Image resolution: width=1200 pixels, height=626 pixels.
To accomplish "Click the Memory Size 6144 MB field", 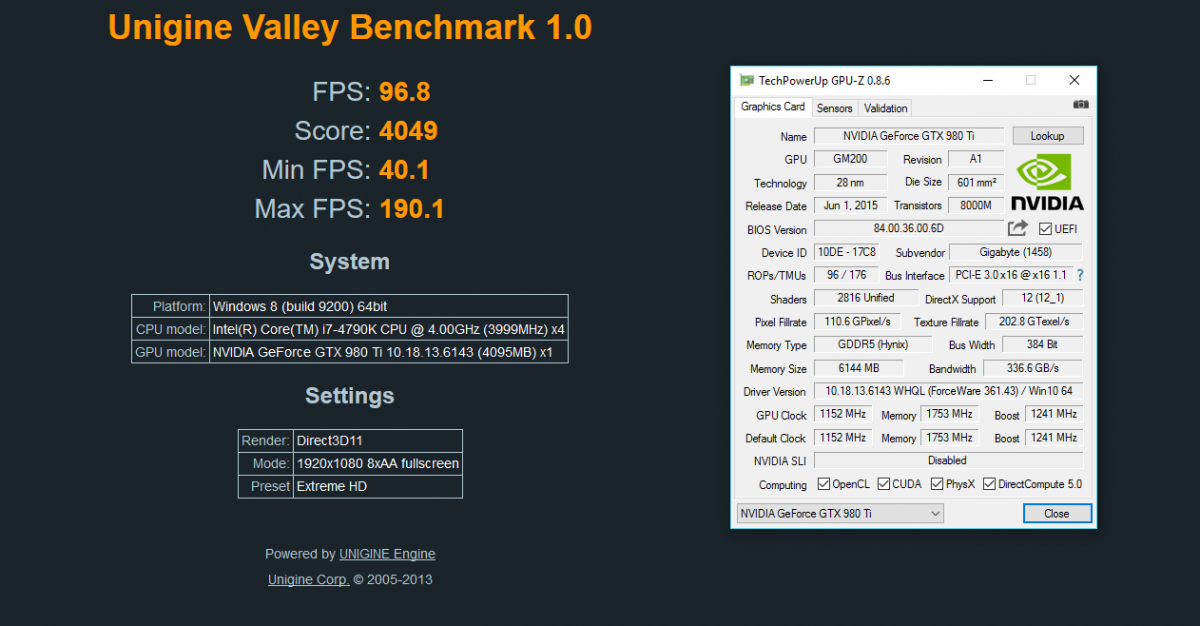I will 859,368.
